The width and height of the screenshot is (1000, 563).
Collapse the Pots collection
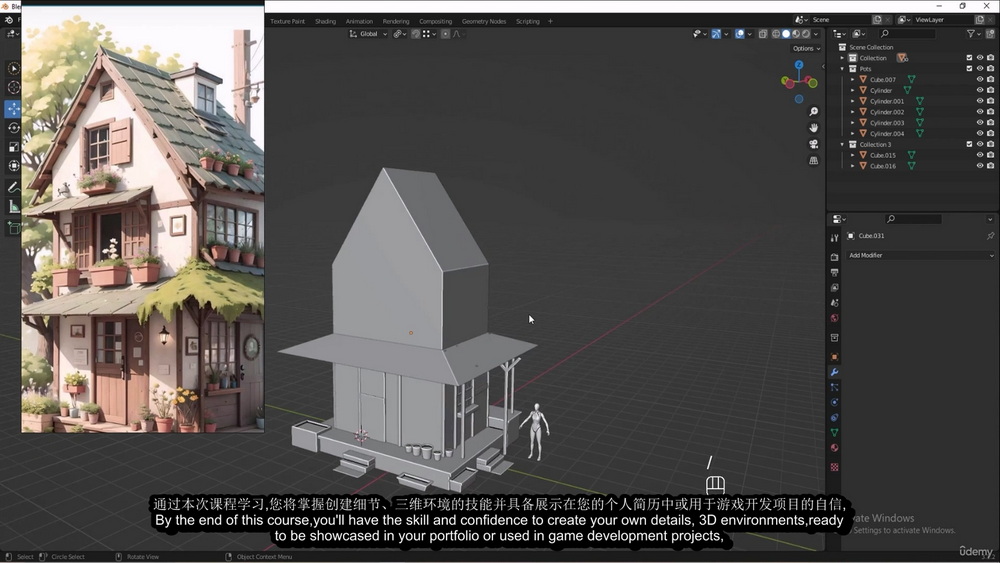tap(842, 69)
